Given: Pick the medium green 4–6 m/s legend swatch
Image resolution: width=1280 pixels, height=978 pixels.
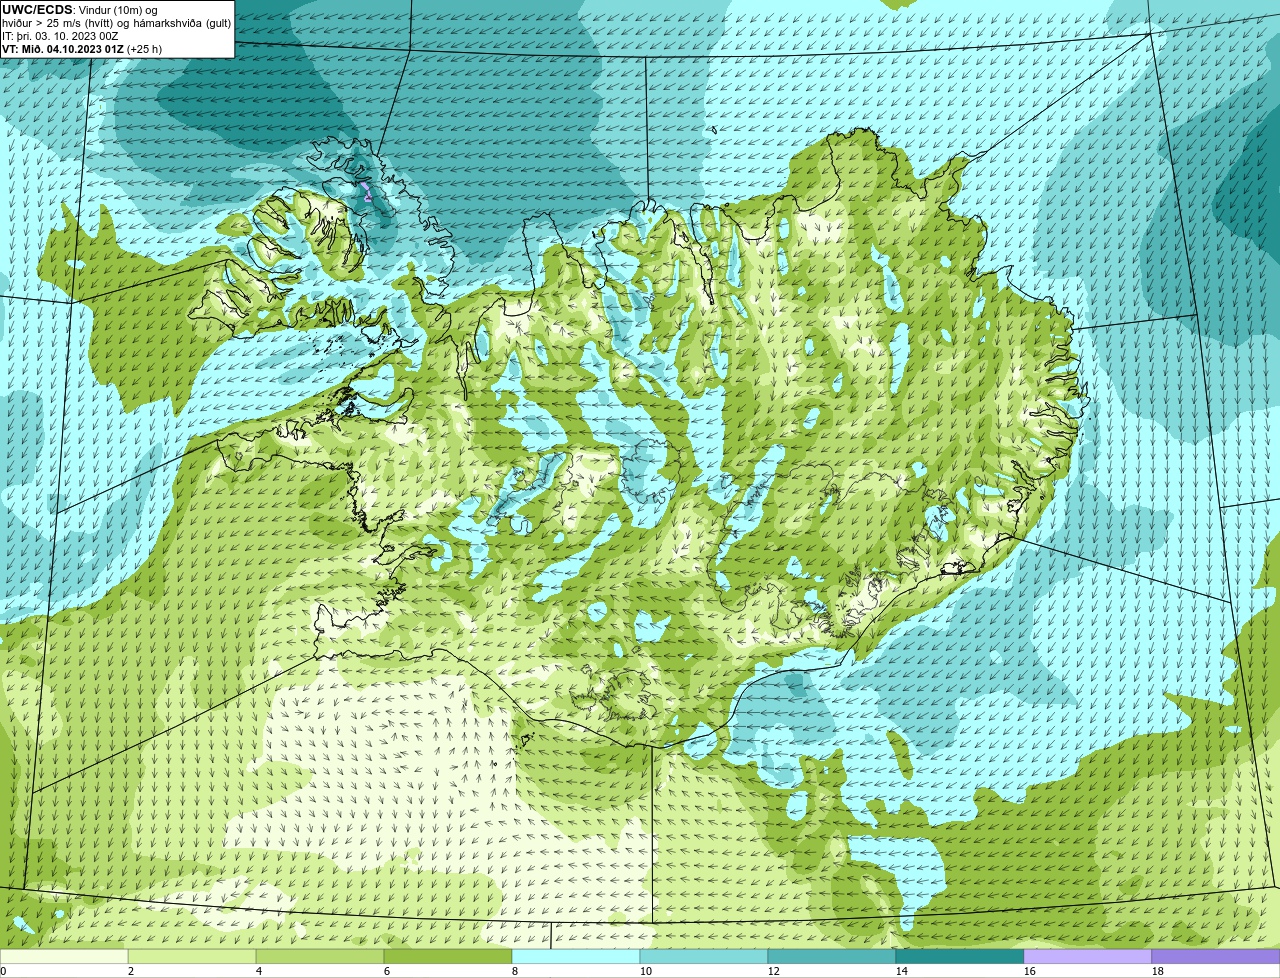Looking at the screenshot, I should pyautogui.click(x=320, y=957).
